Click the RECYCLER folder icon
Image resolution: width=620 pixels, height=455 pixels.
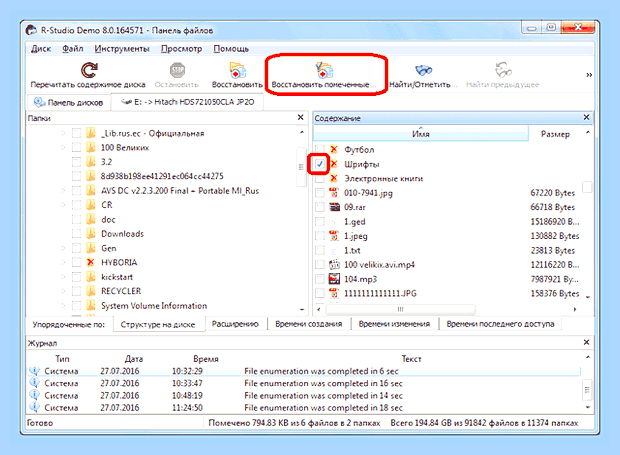91,291
